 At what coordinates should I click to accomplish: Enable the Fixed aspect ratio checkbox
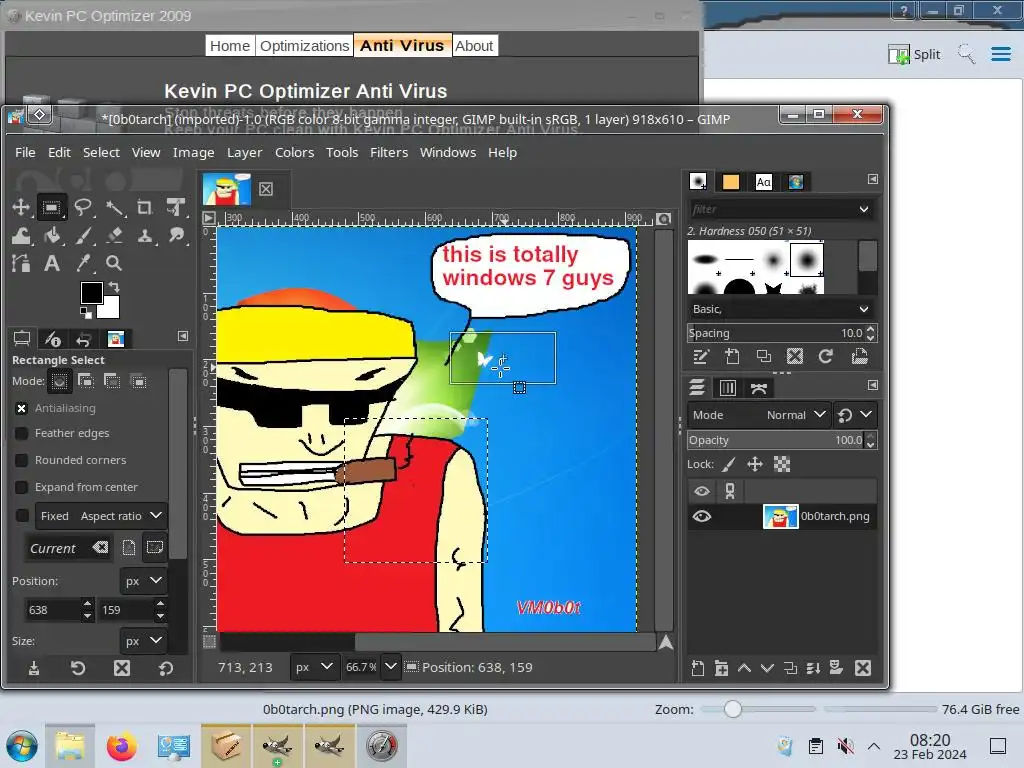[22, 516]
